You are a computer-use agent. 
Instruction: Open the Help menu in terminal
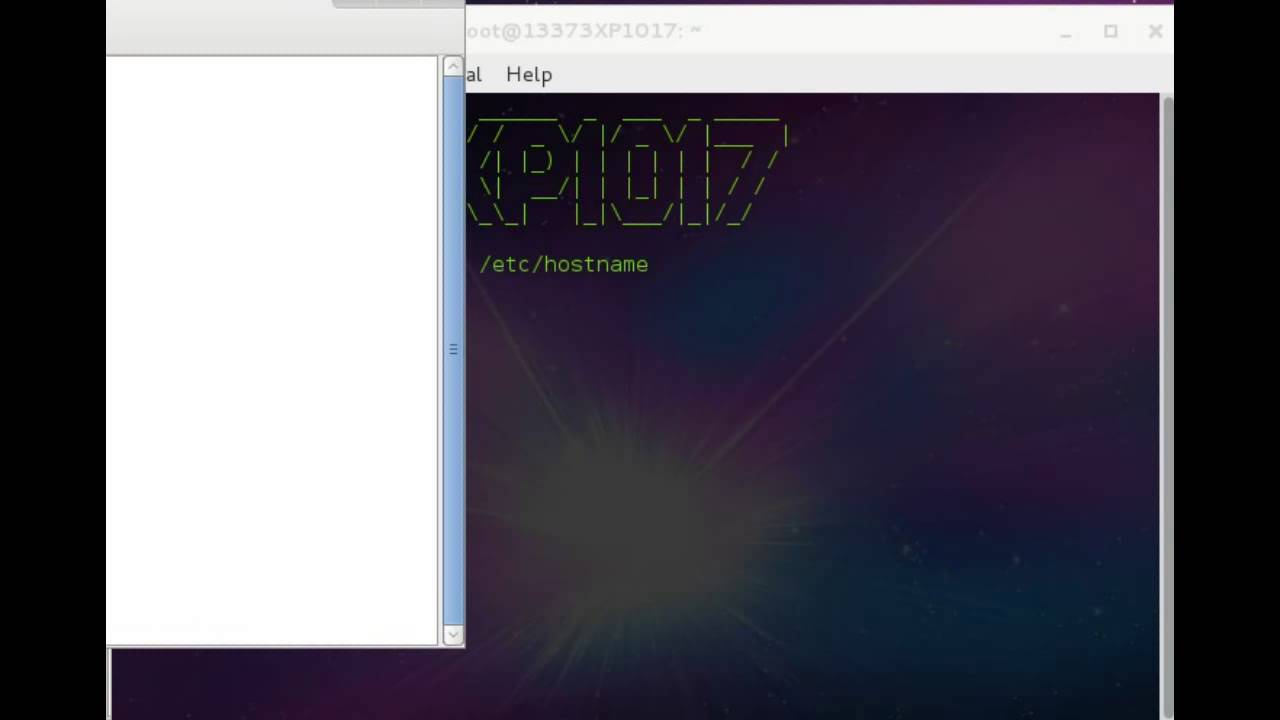[529, 74]
